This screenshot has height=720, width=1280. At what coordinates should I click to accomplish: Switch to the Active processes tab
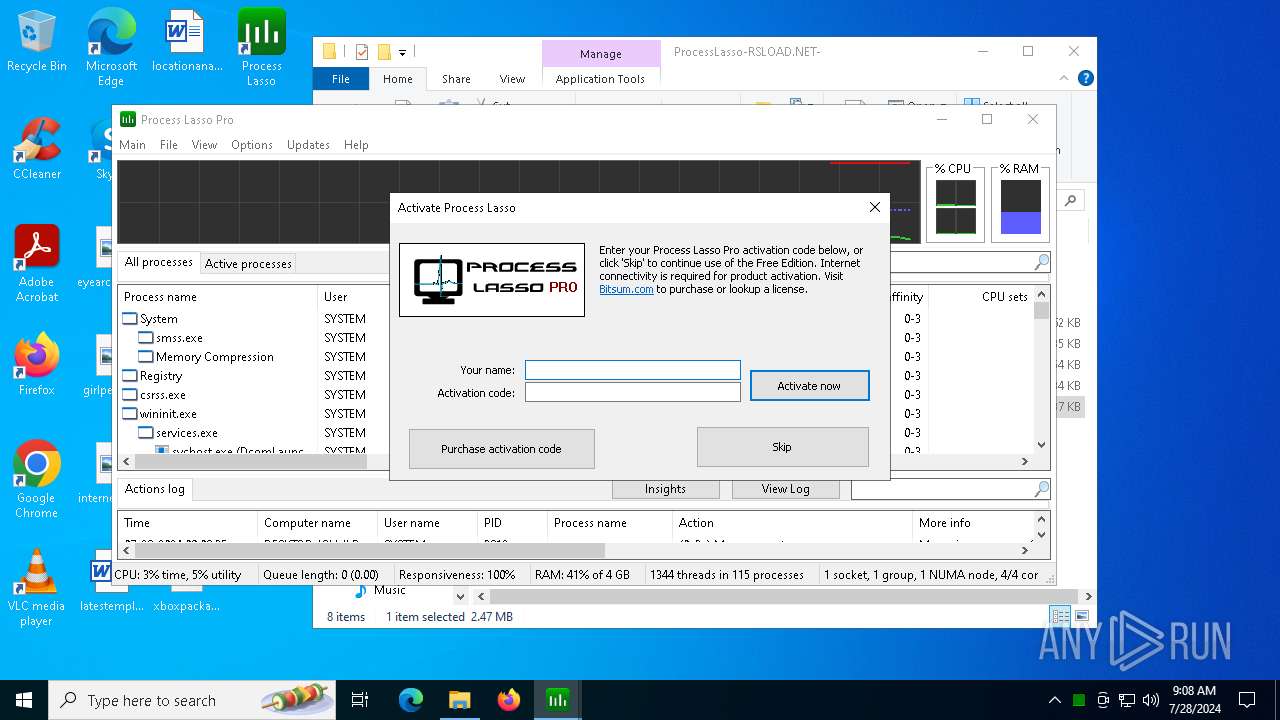click(248, 264)
